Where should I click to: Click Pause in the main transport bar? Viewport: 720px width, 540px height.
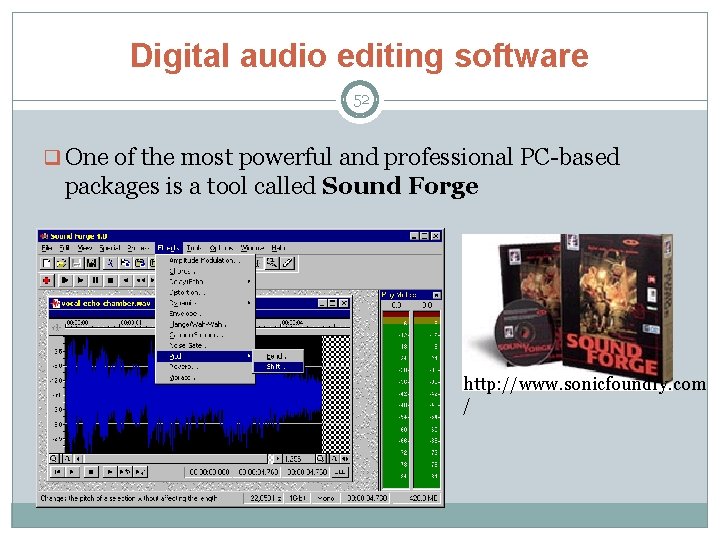[96, 280]
